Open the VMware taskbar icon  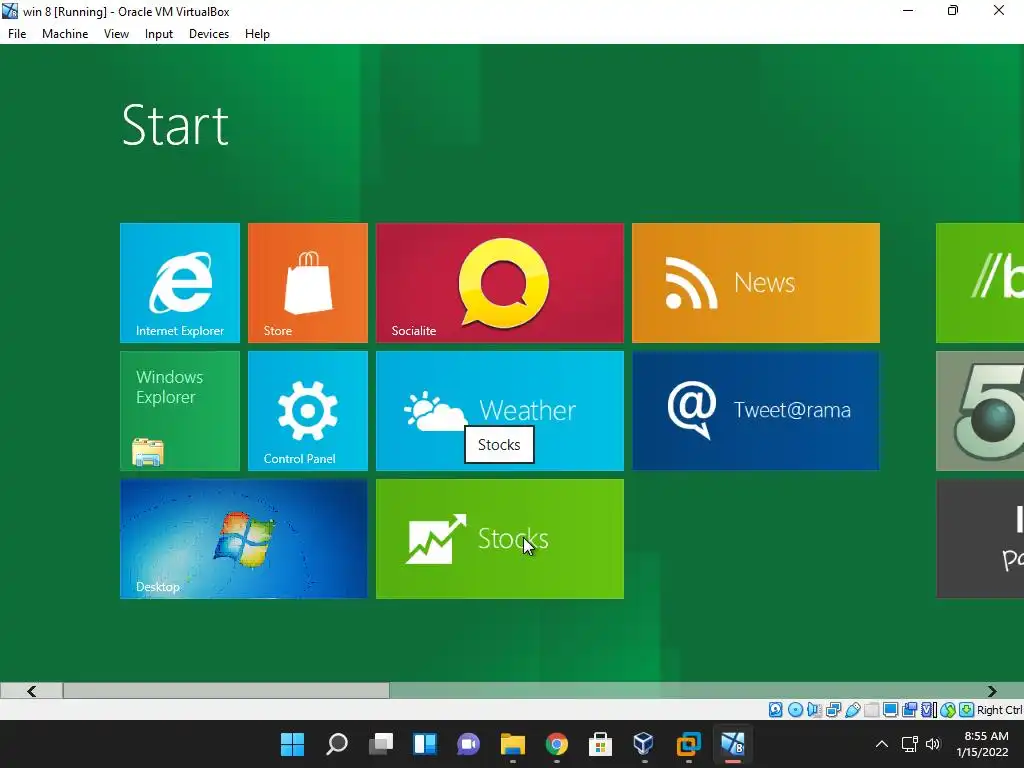tap(688, 744)
